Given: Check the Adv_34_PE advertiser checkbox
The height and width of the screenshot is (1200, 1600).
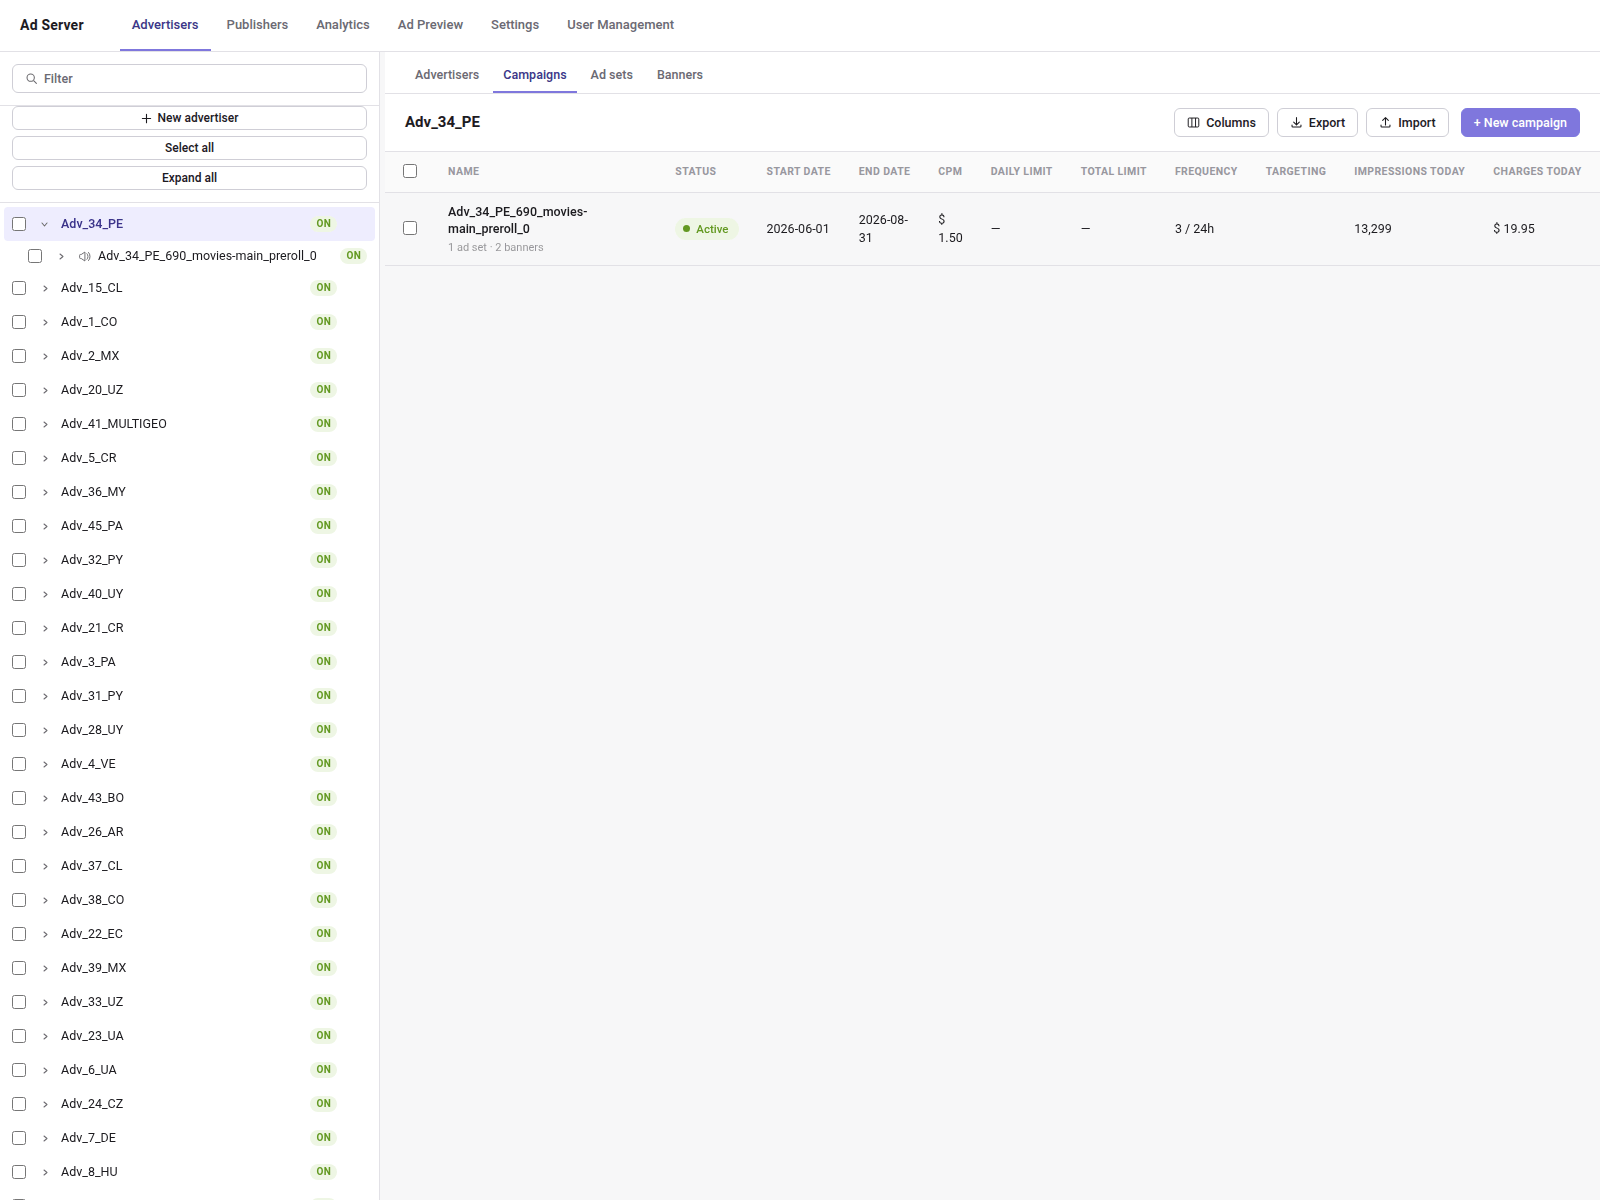Looking at the screenshot, I should pos(19,224).
